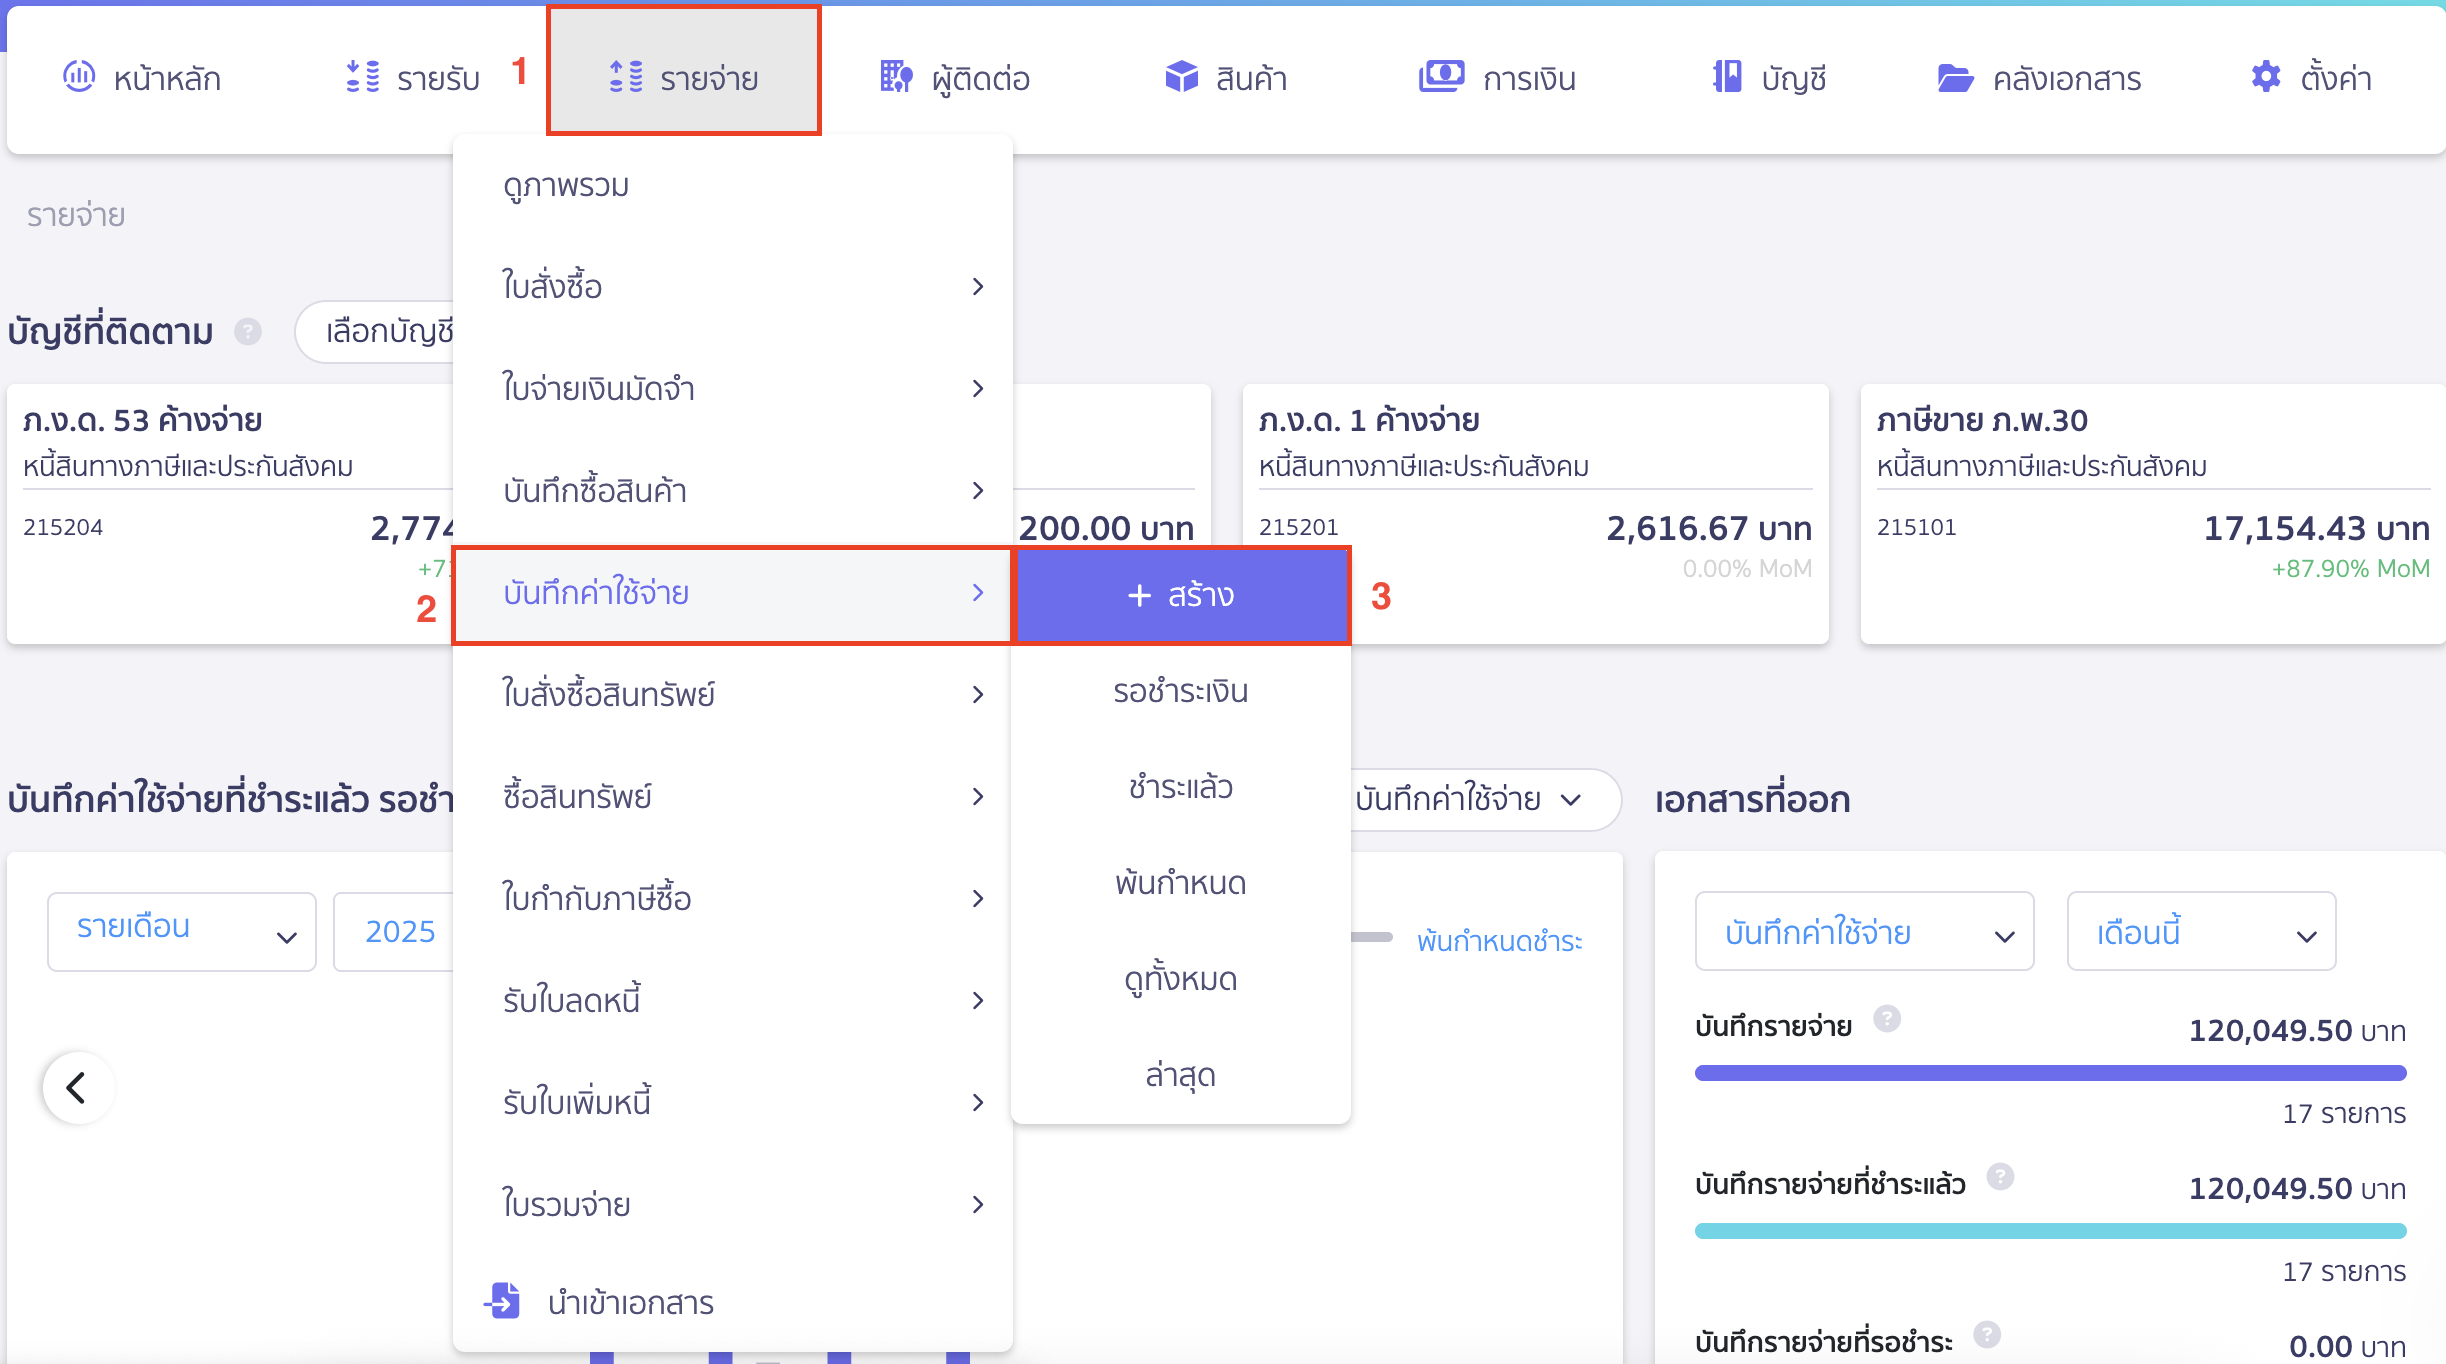Click help icon next to บันทึกรายจ่าย
The image size is (2446, 1364).
click(1886, 1019)
